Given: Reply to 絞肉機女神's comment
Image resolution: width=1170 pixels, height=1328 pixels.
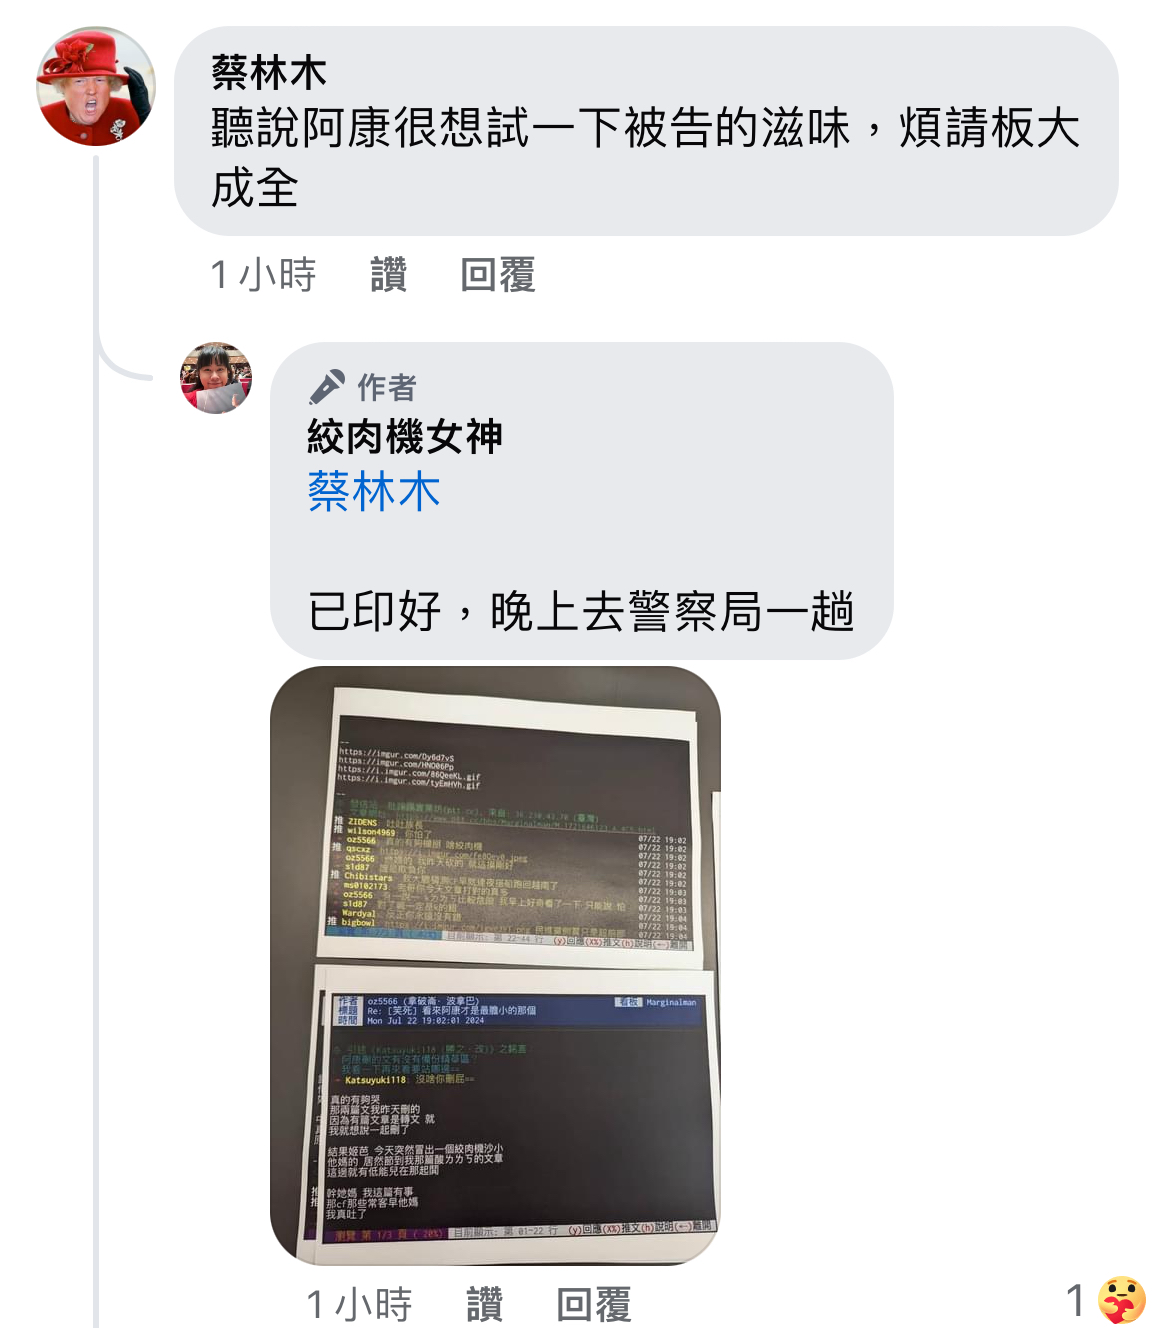Looking at the screenshot, I should tap(593, 1305).
